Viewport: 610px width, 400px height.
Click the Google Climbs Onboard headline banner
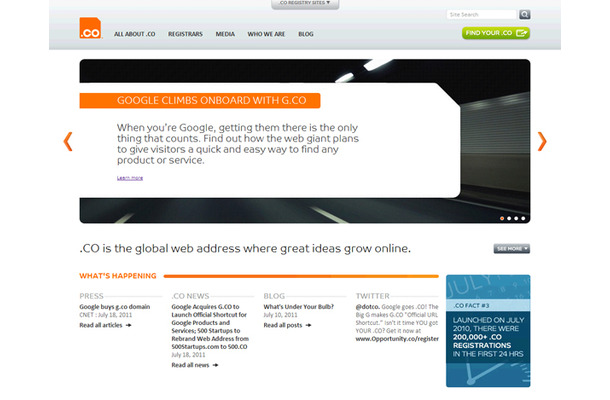pyautogui.click(x=200, y=100)
